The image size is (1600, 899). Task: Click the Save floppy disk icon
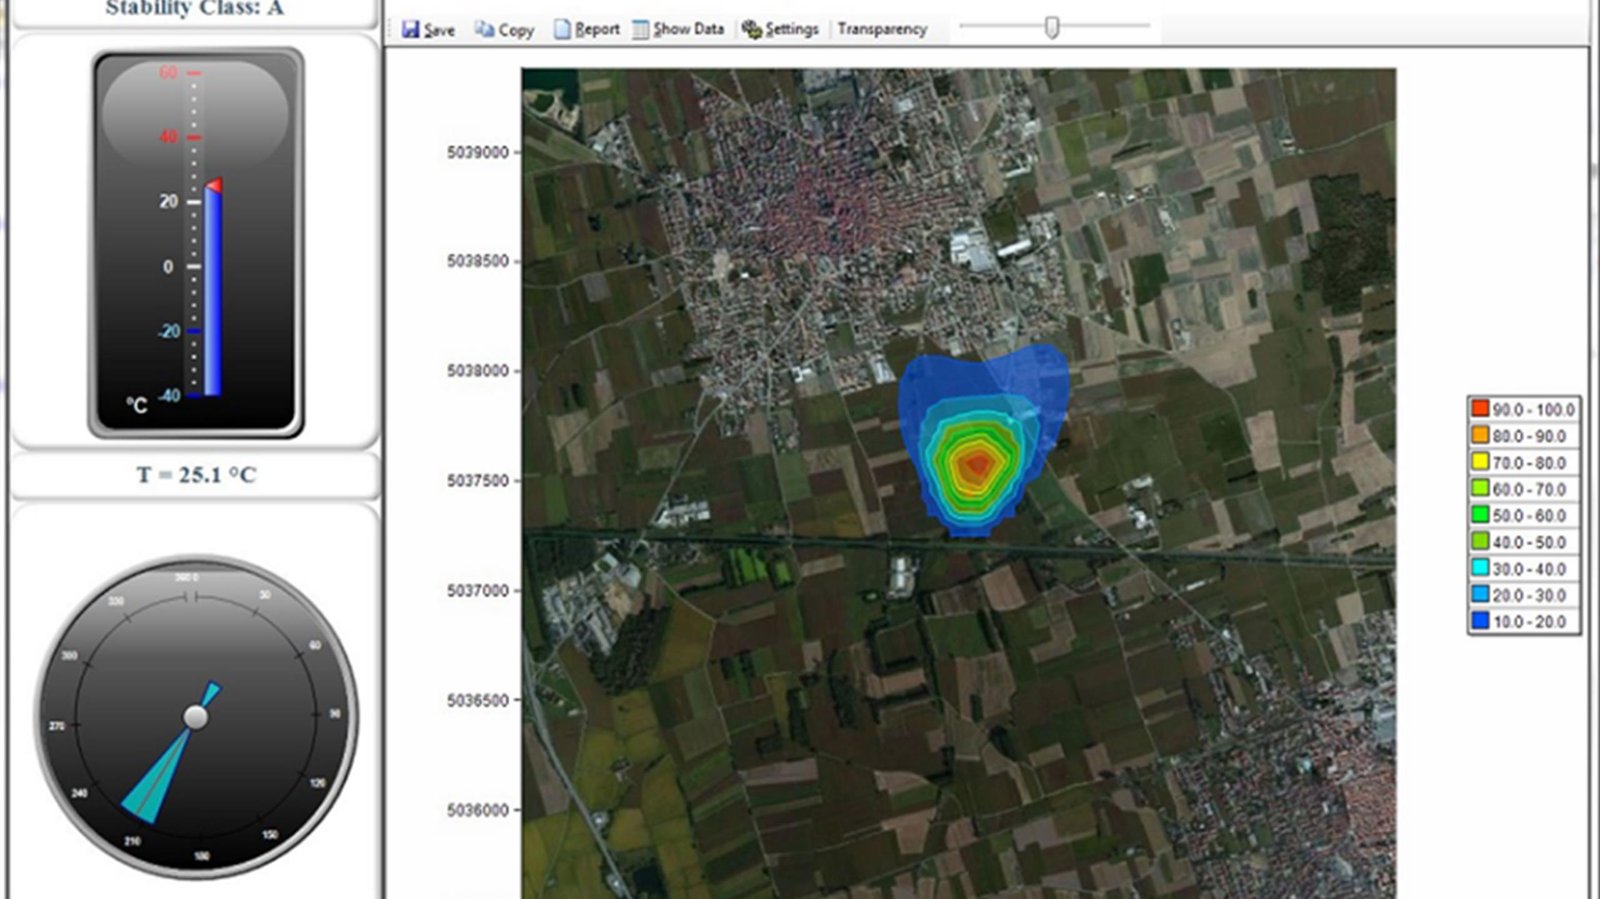coord(410,29)
